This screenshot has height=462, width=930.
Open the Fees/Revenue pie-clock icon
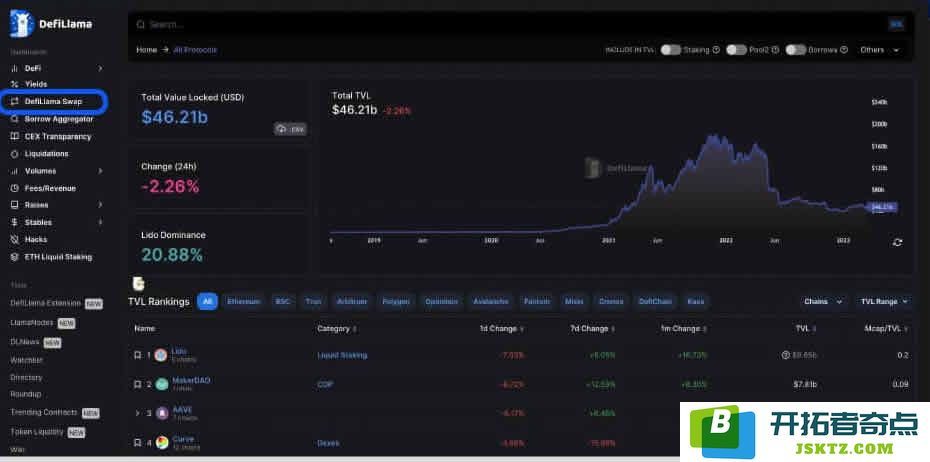click(x=15, y=188)
